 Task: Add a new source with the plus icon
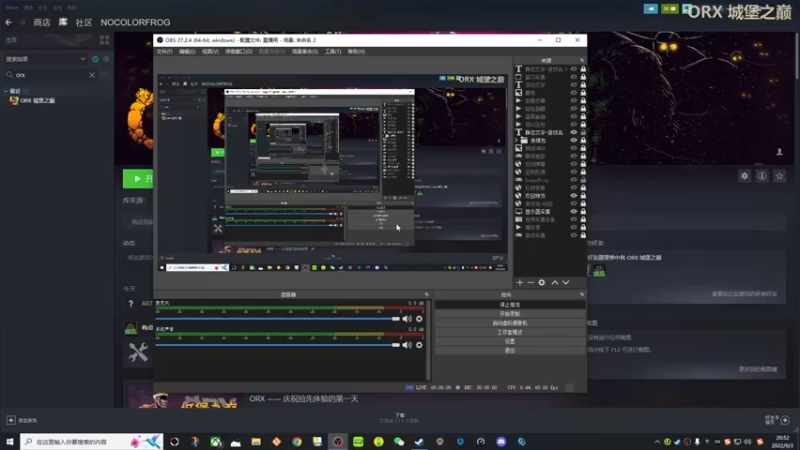(x=519, y=282)
